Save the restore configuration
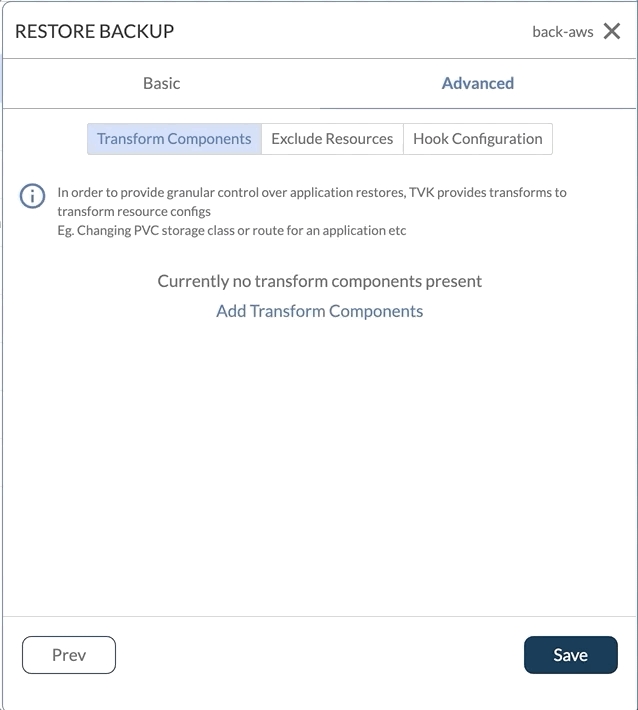The width and height of the screenshot is (638, 710). point(570,655)
